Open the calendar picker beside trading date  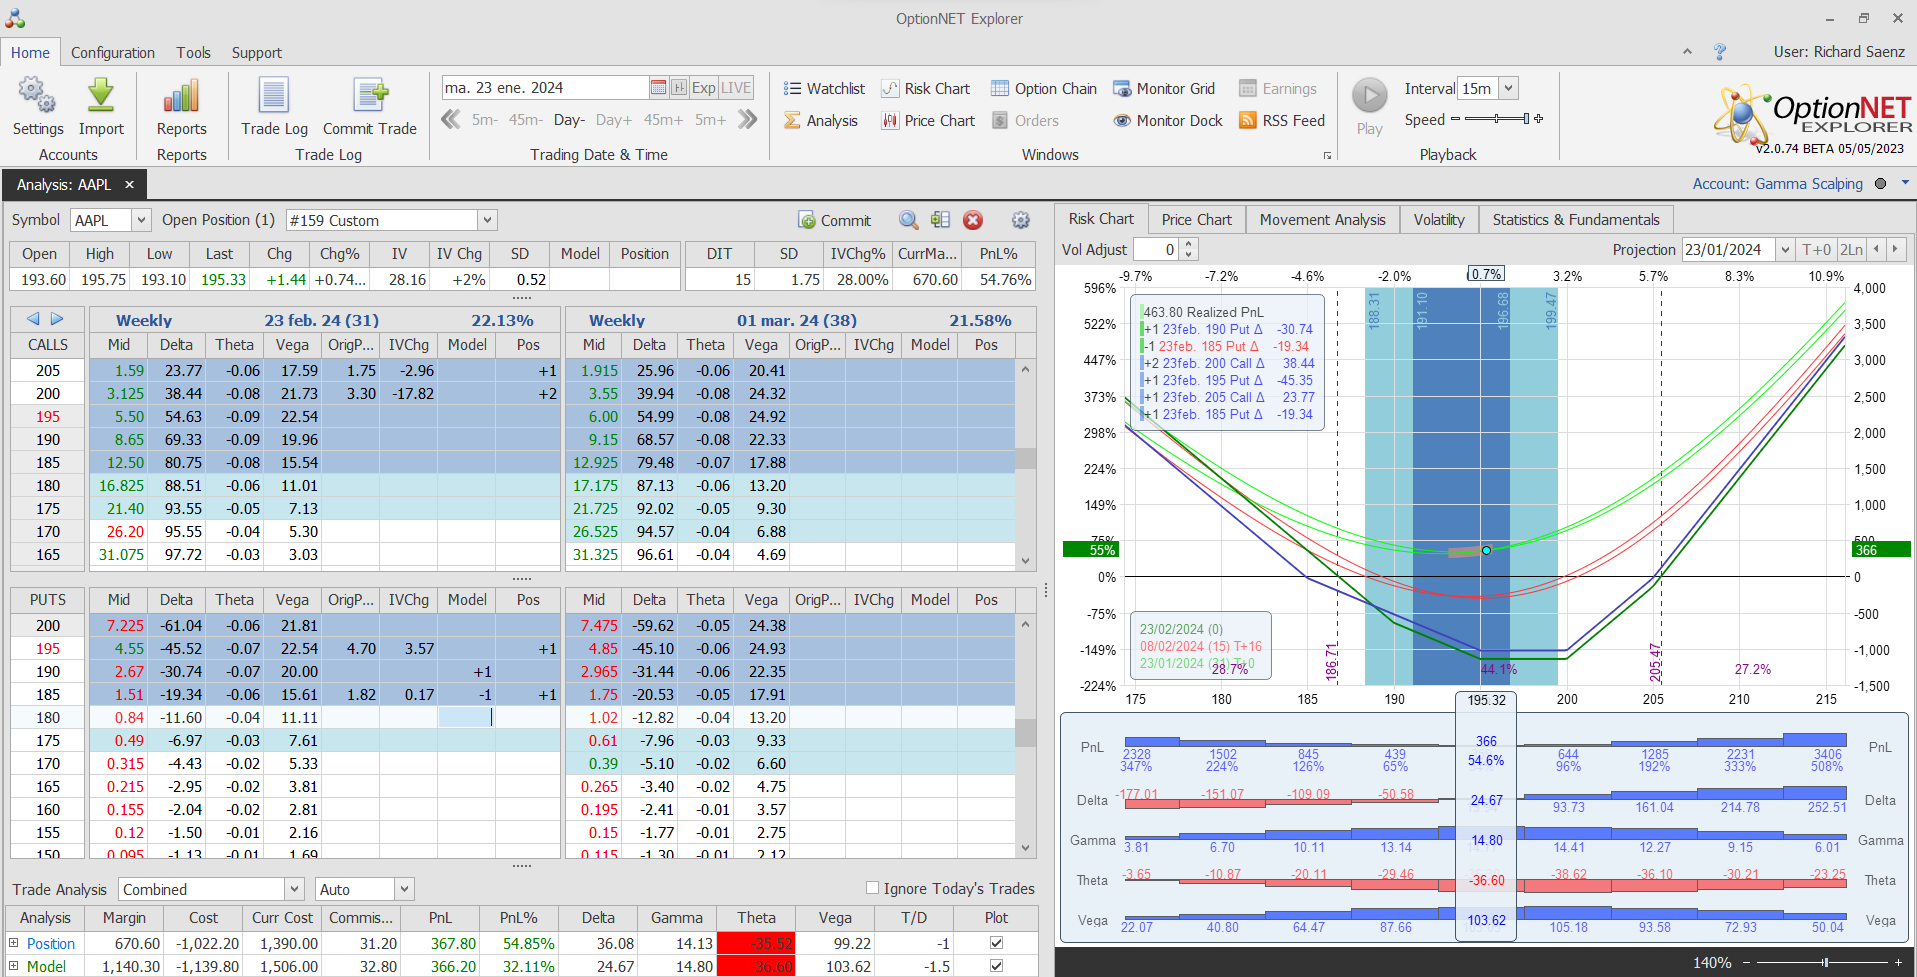tap(658, 88)
